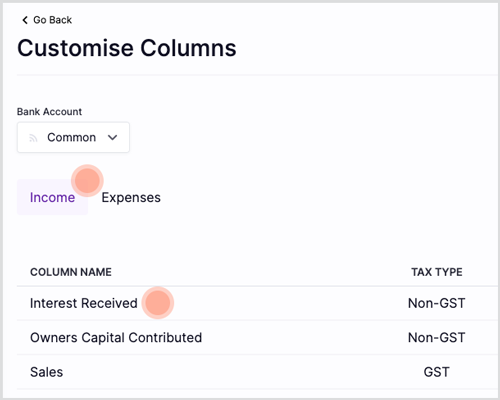
Task: Expand the dropdown using its chevron arrow
Action: point(113,137)
